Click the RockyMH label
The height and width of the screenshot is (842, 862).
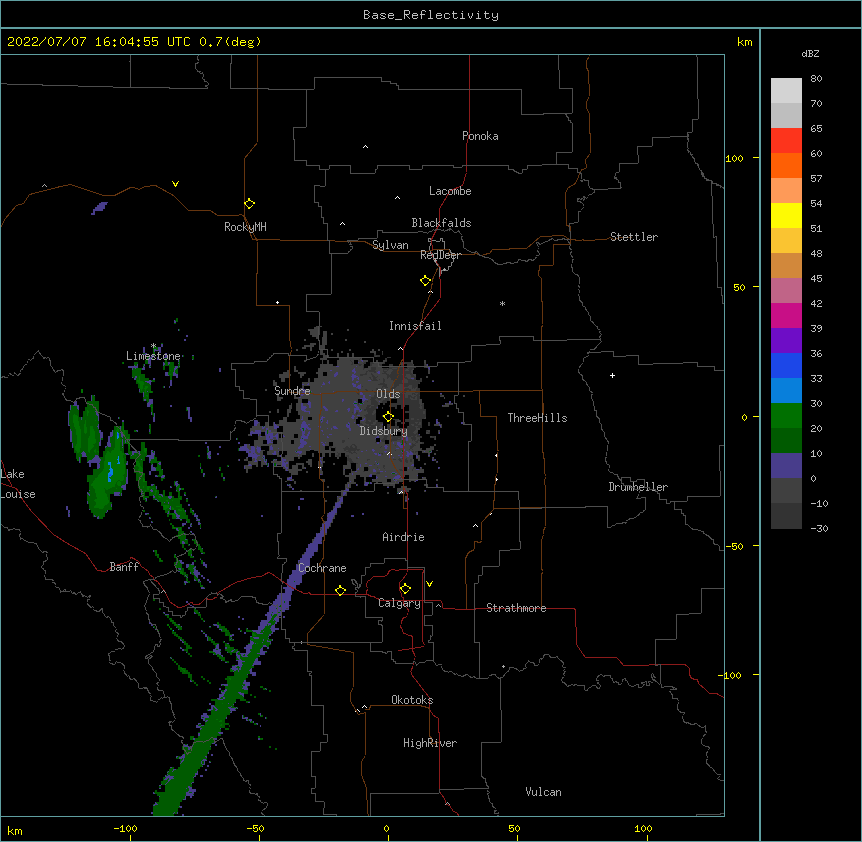coord(245,227)
